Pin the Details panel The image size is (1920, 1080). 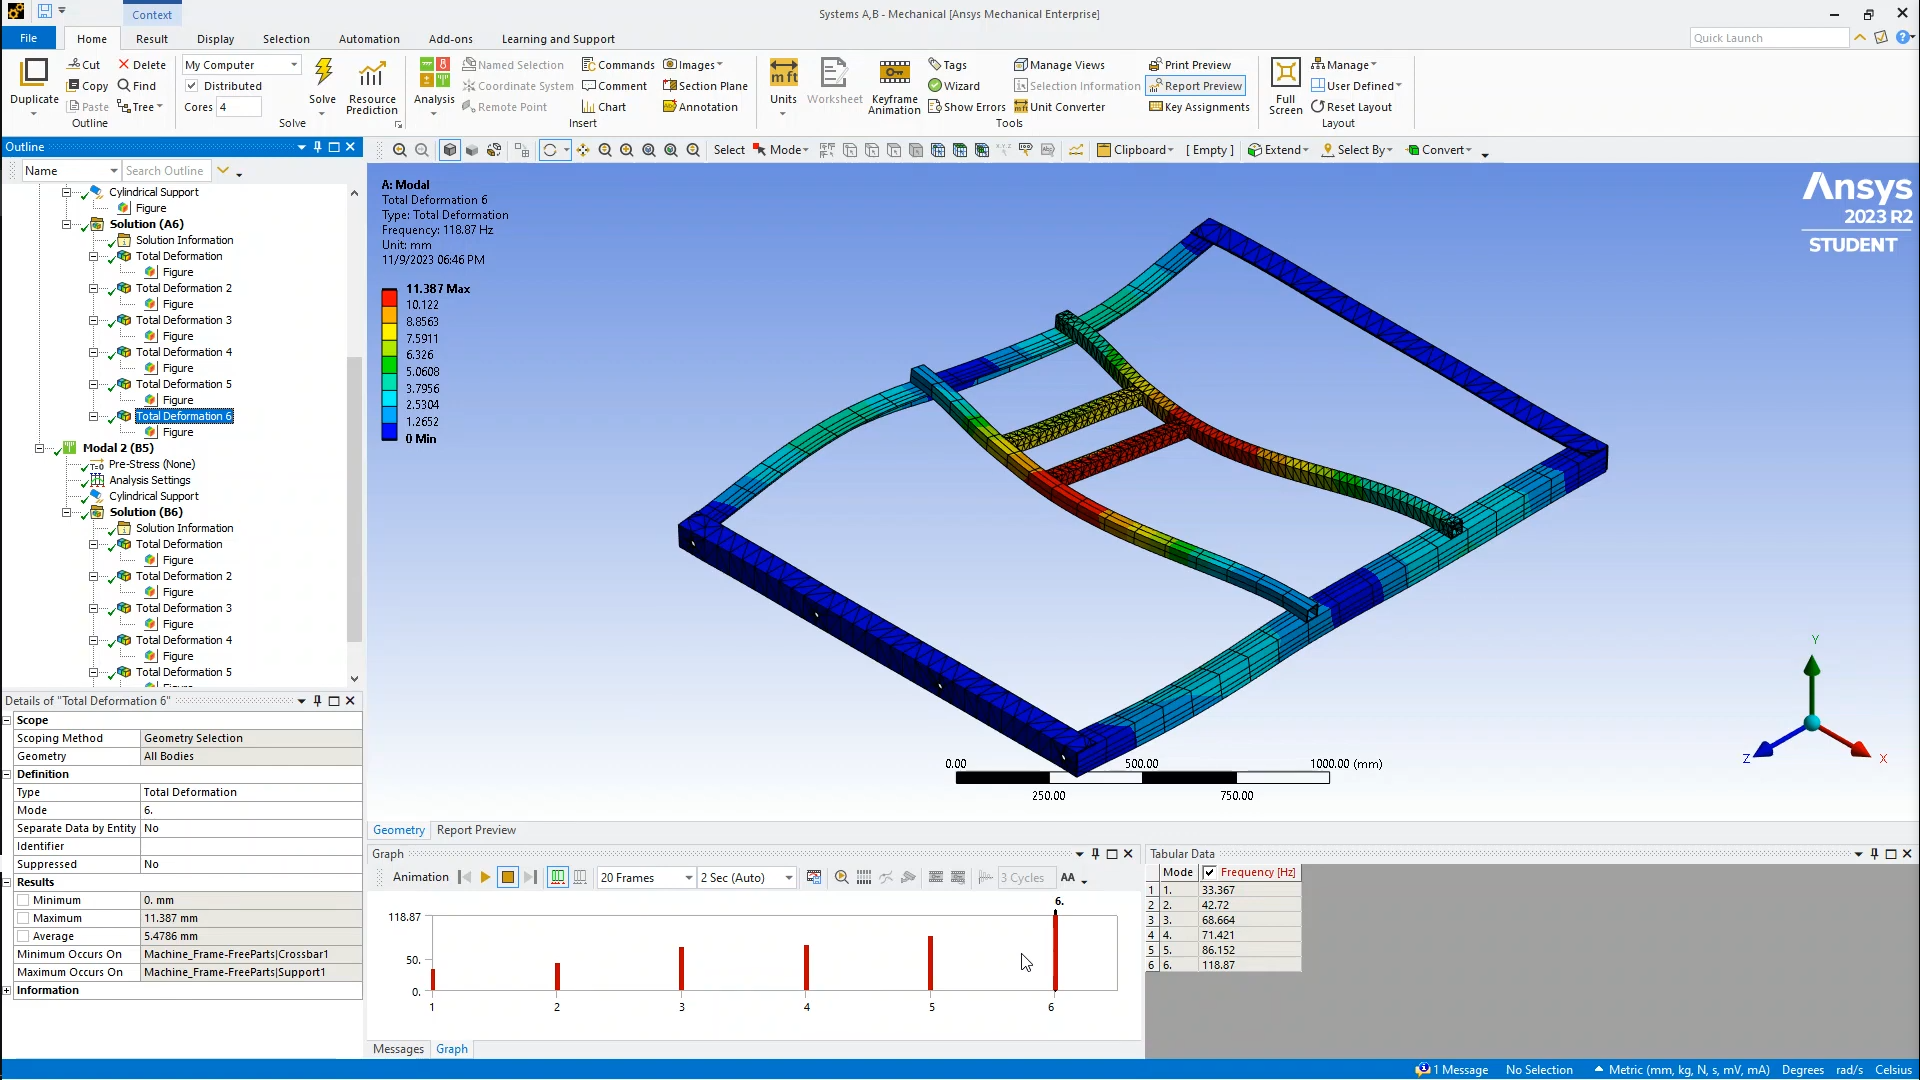coord(318,701)
